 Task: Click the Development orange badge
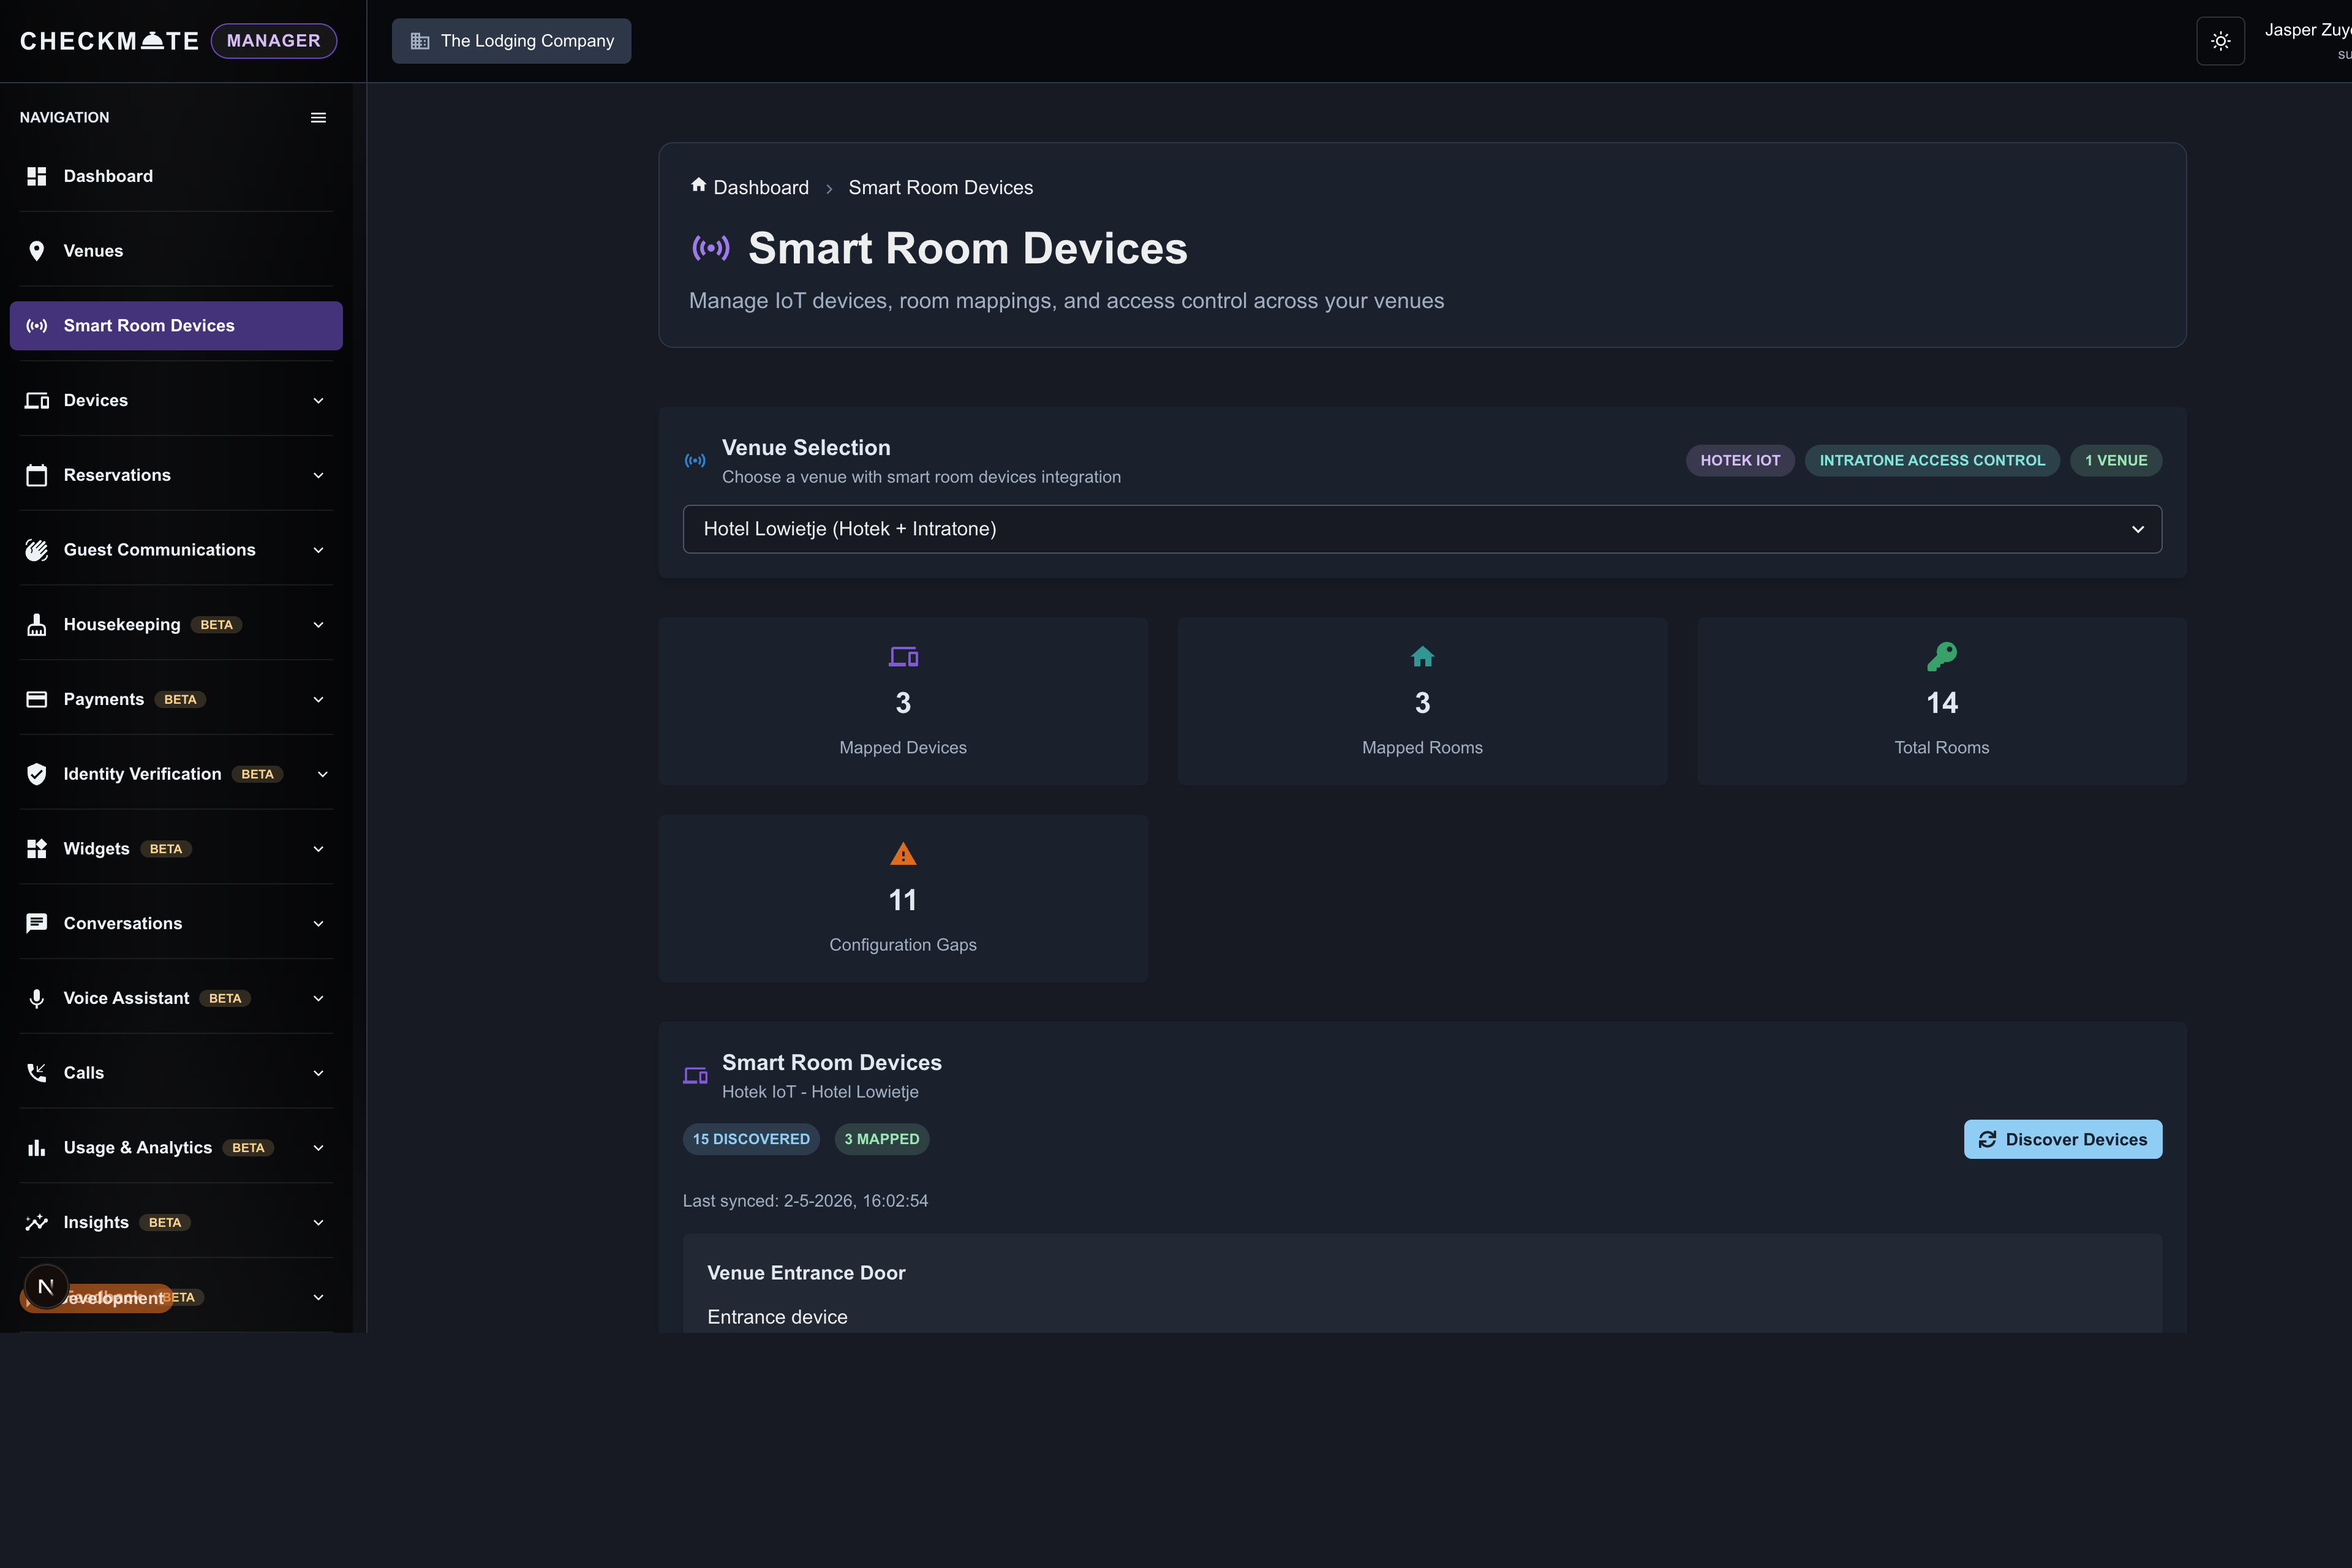click(x=97, y=1298)
